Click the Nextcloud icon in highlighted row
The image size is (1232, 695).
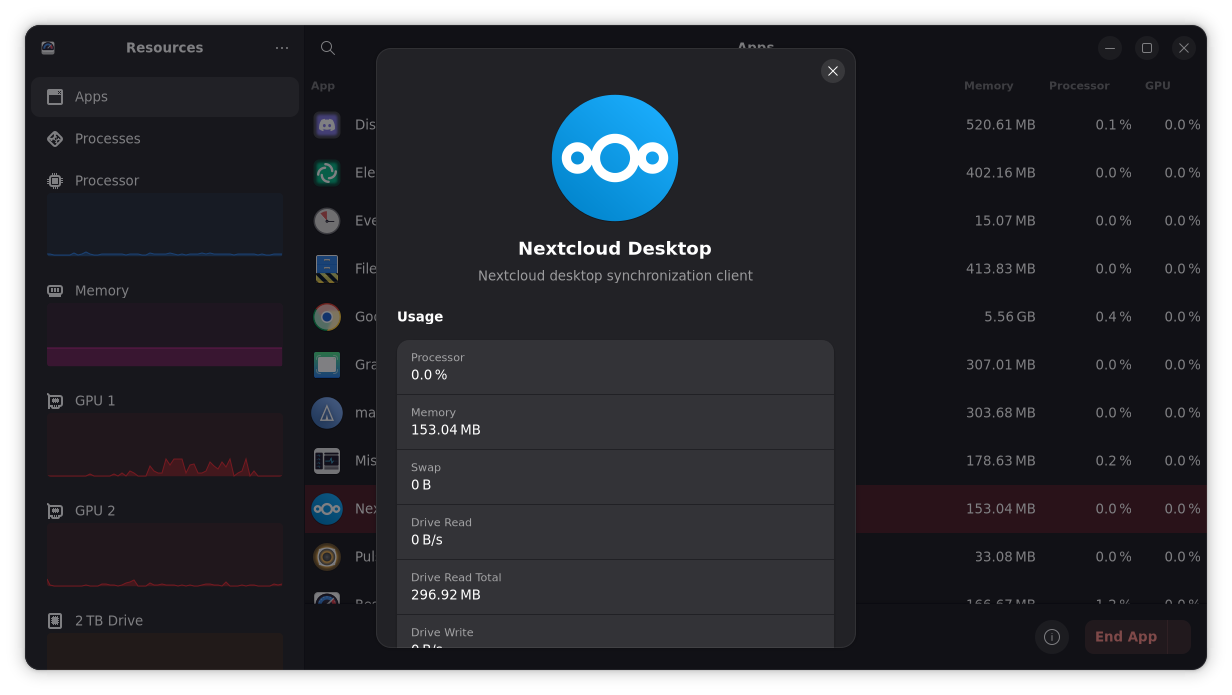[327, 509]
